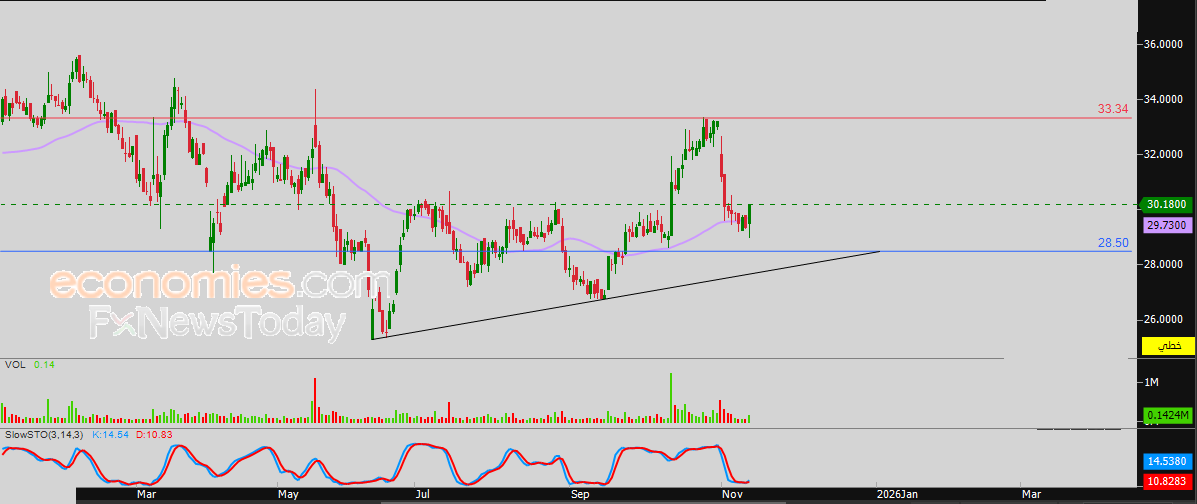The width and height of the screenshot is (1197, 504).
Task: Select the blue 14.5380 stochastic K tag
Action: coord(1167,463)
